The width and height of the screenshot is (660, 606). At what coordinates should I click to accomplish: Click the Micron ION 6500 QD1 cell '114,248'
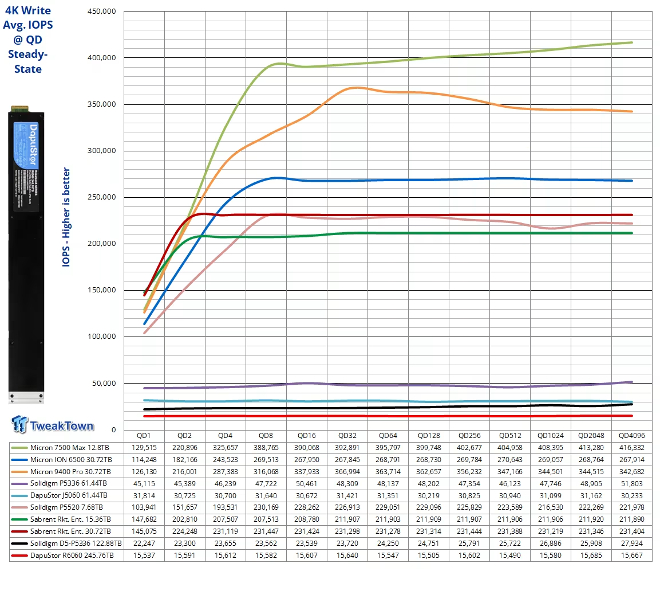[x=144, y=460]
